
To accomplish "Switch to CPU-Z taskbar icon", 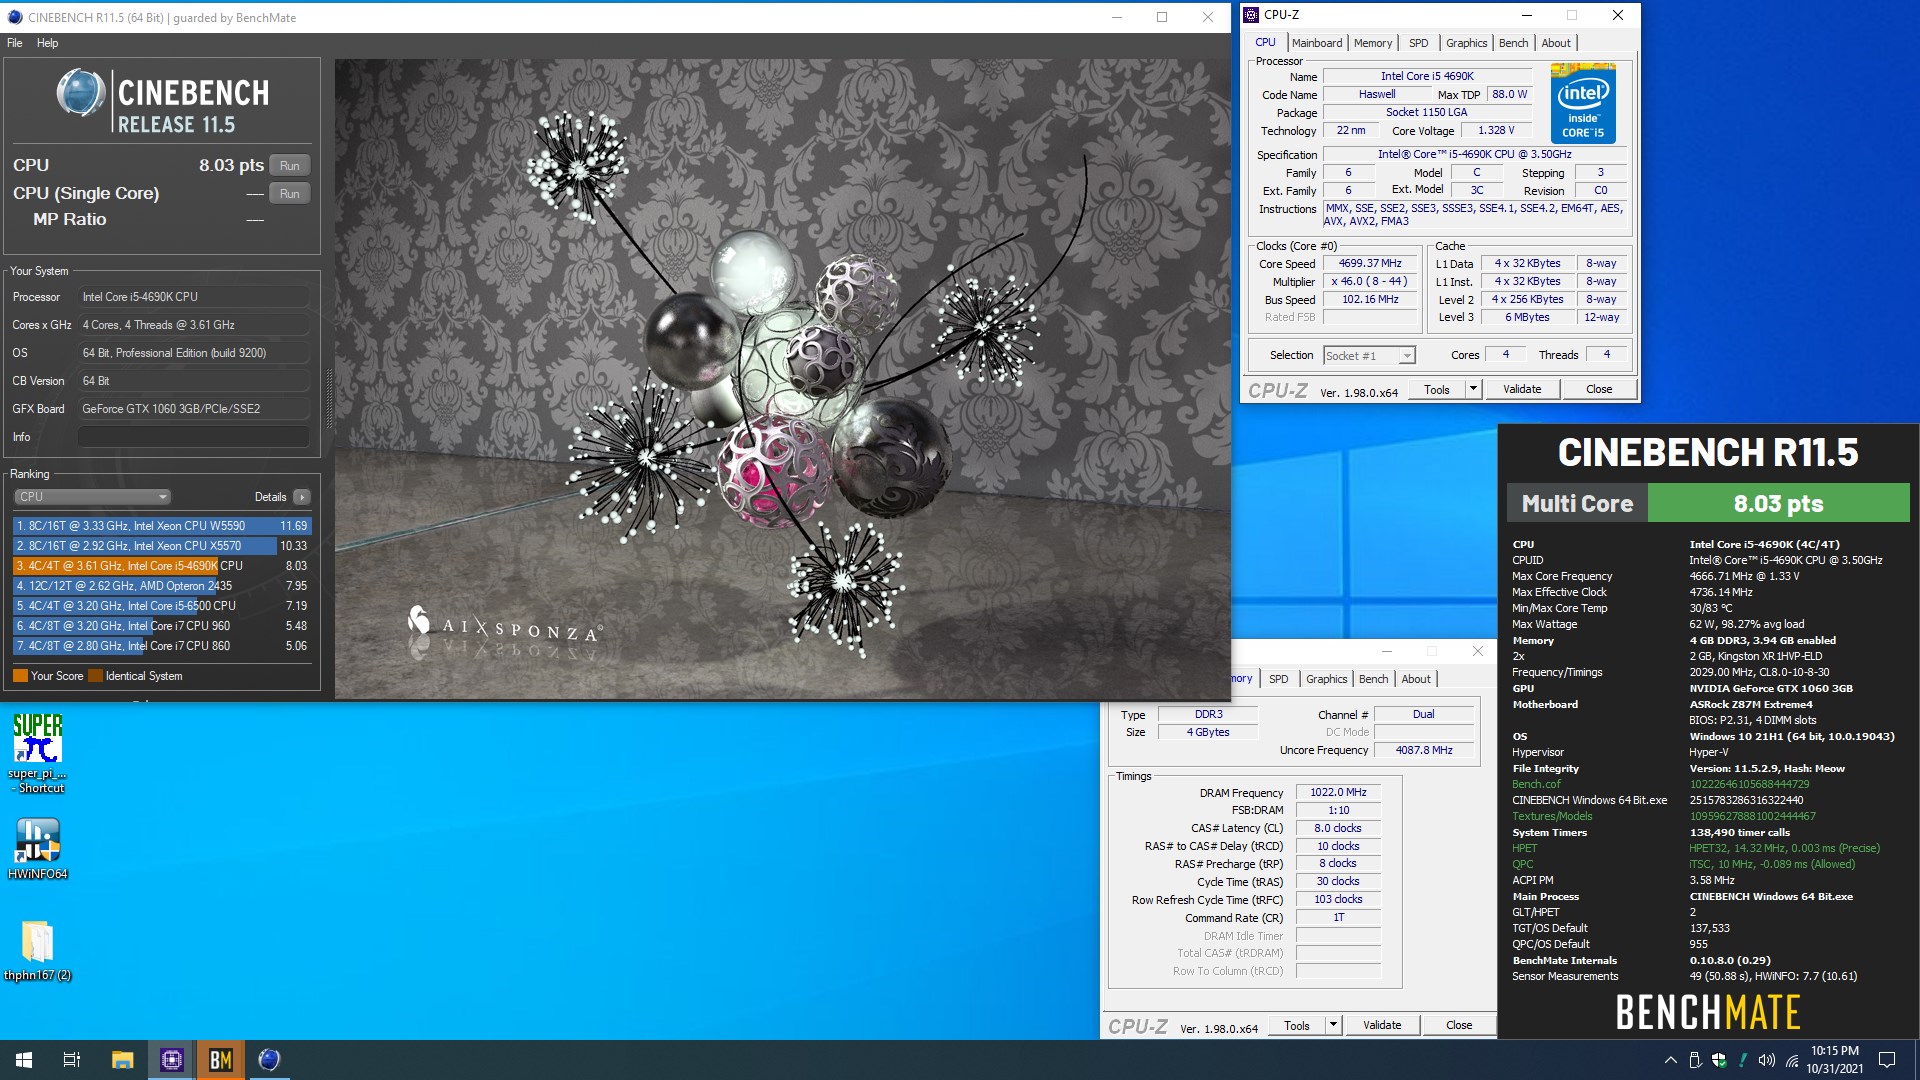I will pyautogui.click(x=171, y=1060).
